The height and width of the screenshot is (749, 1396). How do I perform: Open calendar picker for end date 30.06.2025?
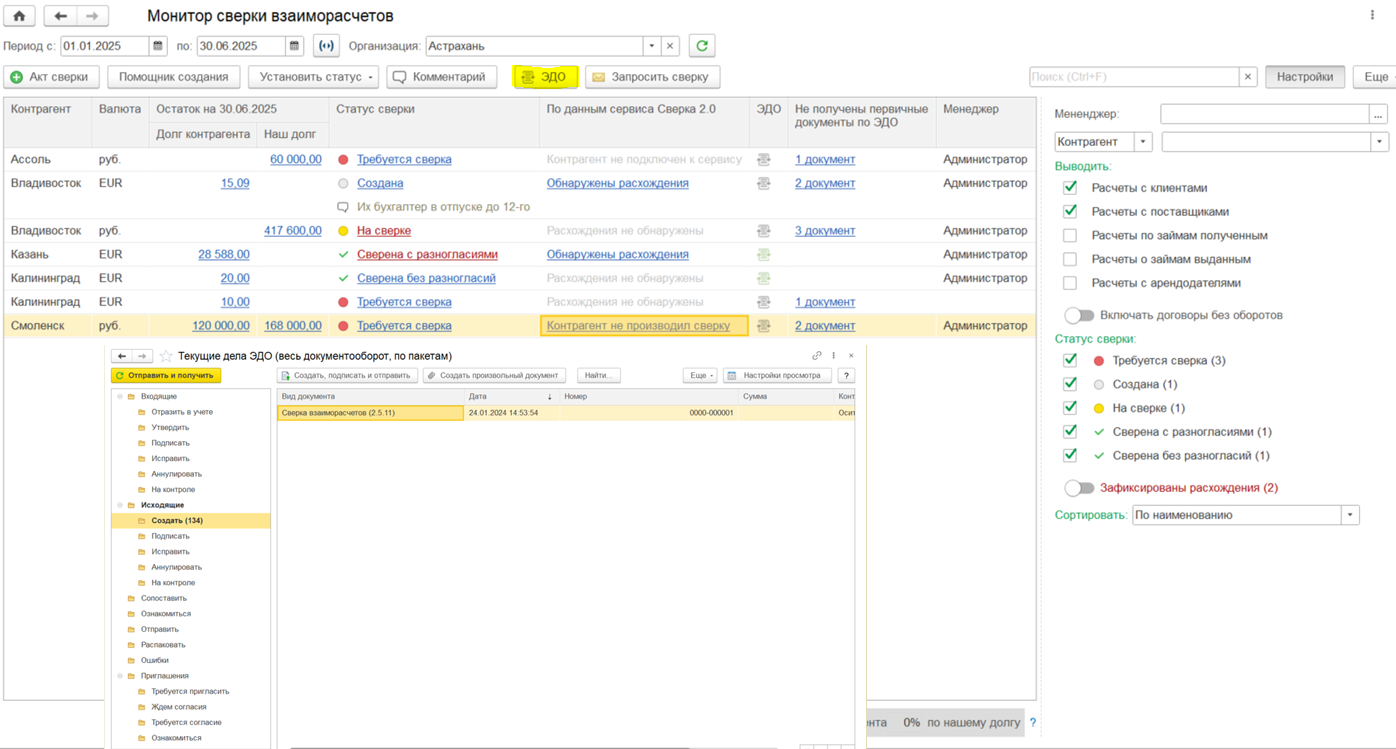294,46
